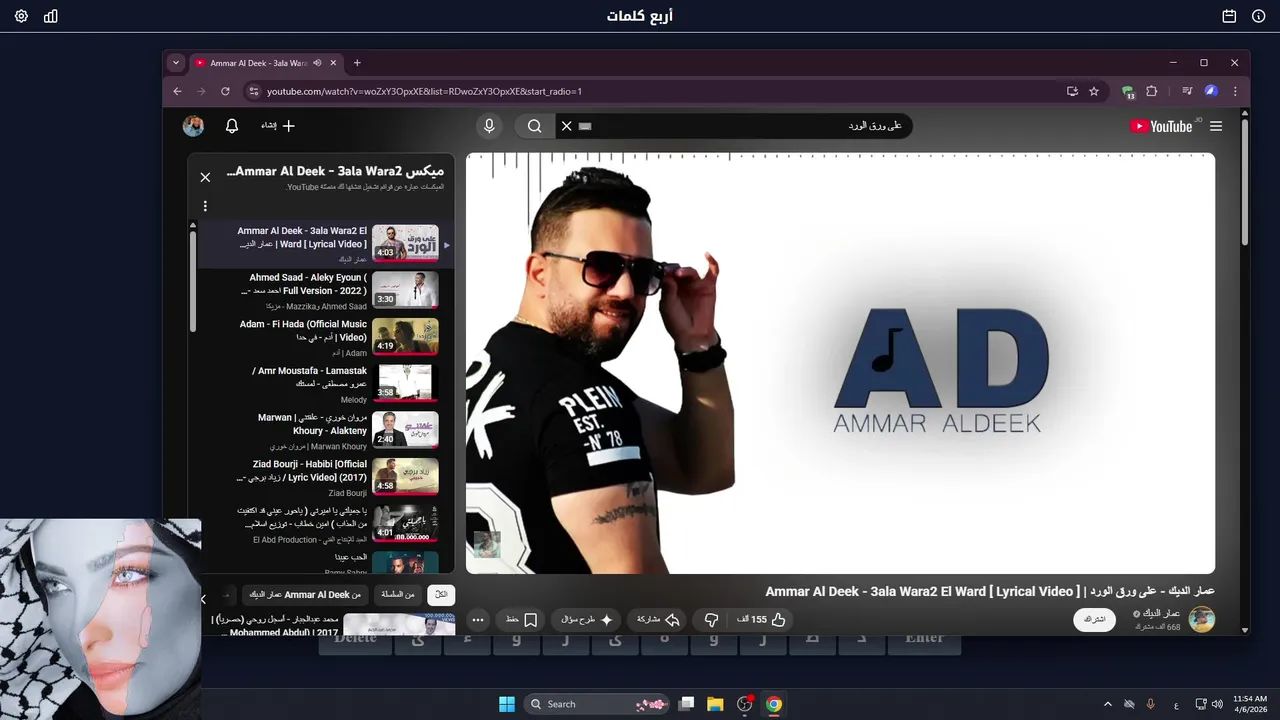Screen dimensions: 1280x720
Task: Play Adam Fi Hada Official Music Video
Action: (x=327, y=338)
